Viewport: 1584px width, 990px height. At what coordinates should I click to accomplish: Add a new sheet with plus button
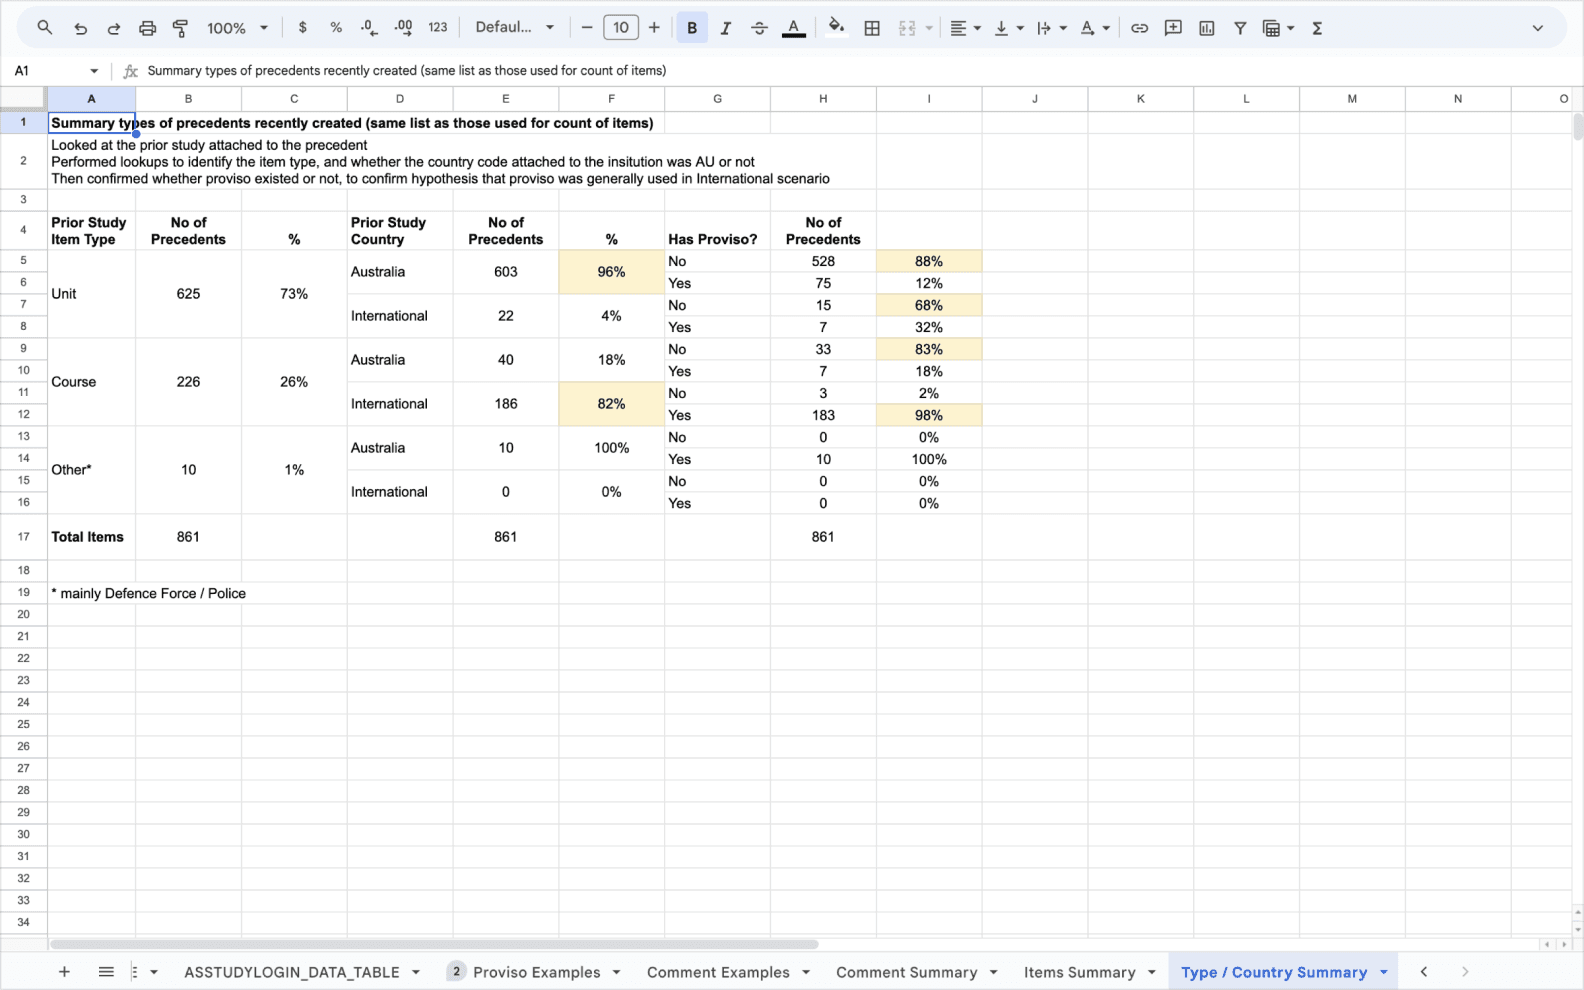[64, 972]
